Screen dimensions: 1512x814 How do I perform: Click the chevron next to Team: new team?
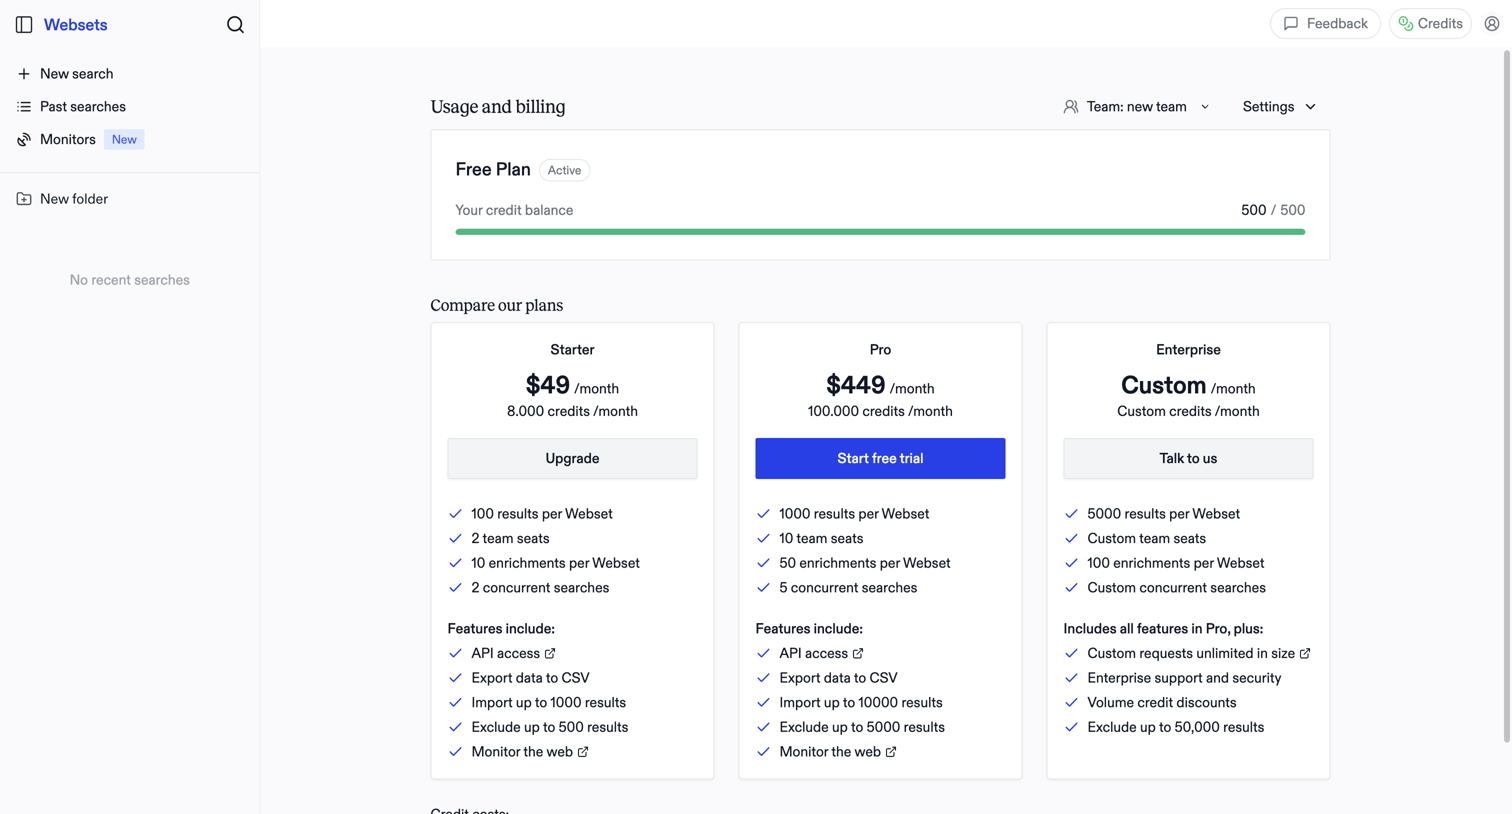pyautogui.click(x=1205, y=107)
